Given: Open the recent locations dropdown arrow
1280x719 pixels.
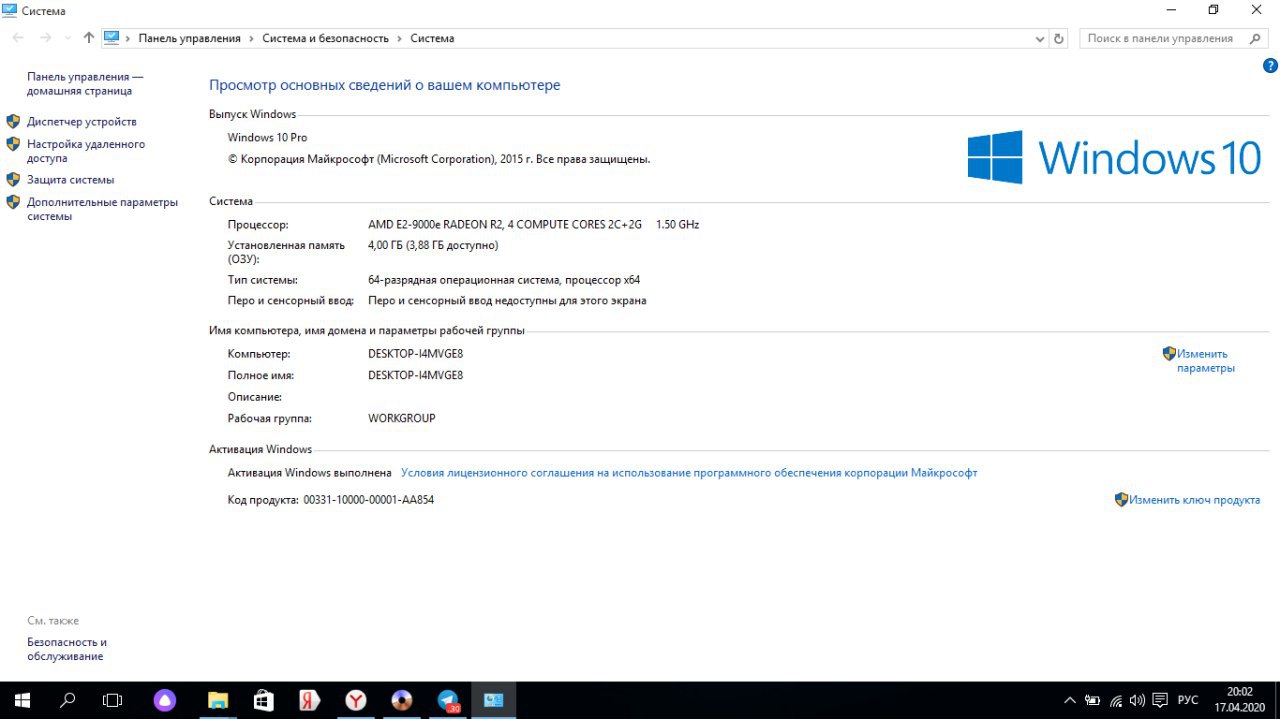Looking at the screenshot, I should pyautogui.click(x=67, y=38).
